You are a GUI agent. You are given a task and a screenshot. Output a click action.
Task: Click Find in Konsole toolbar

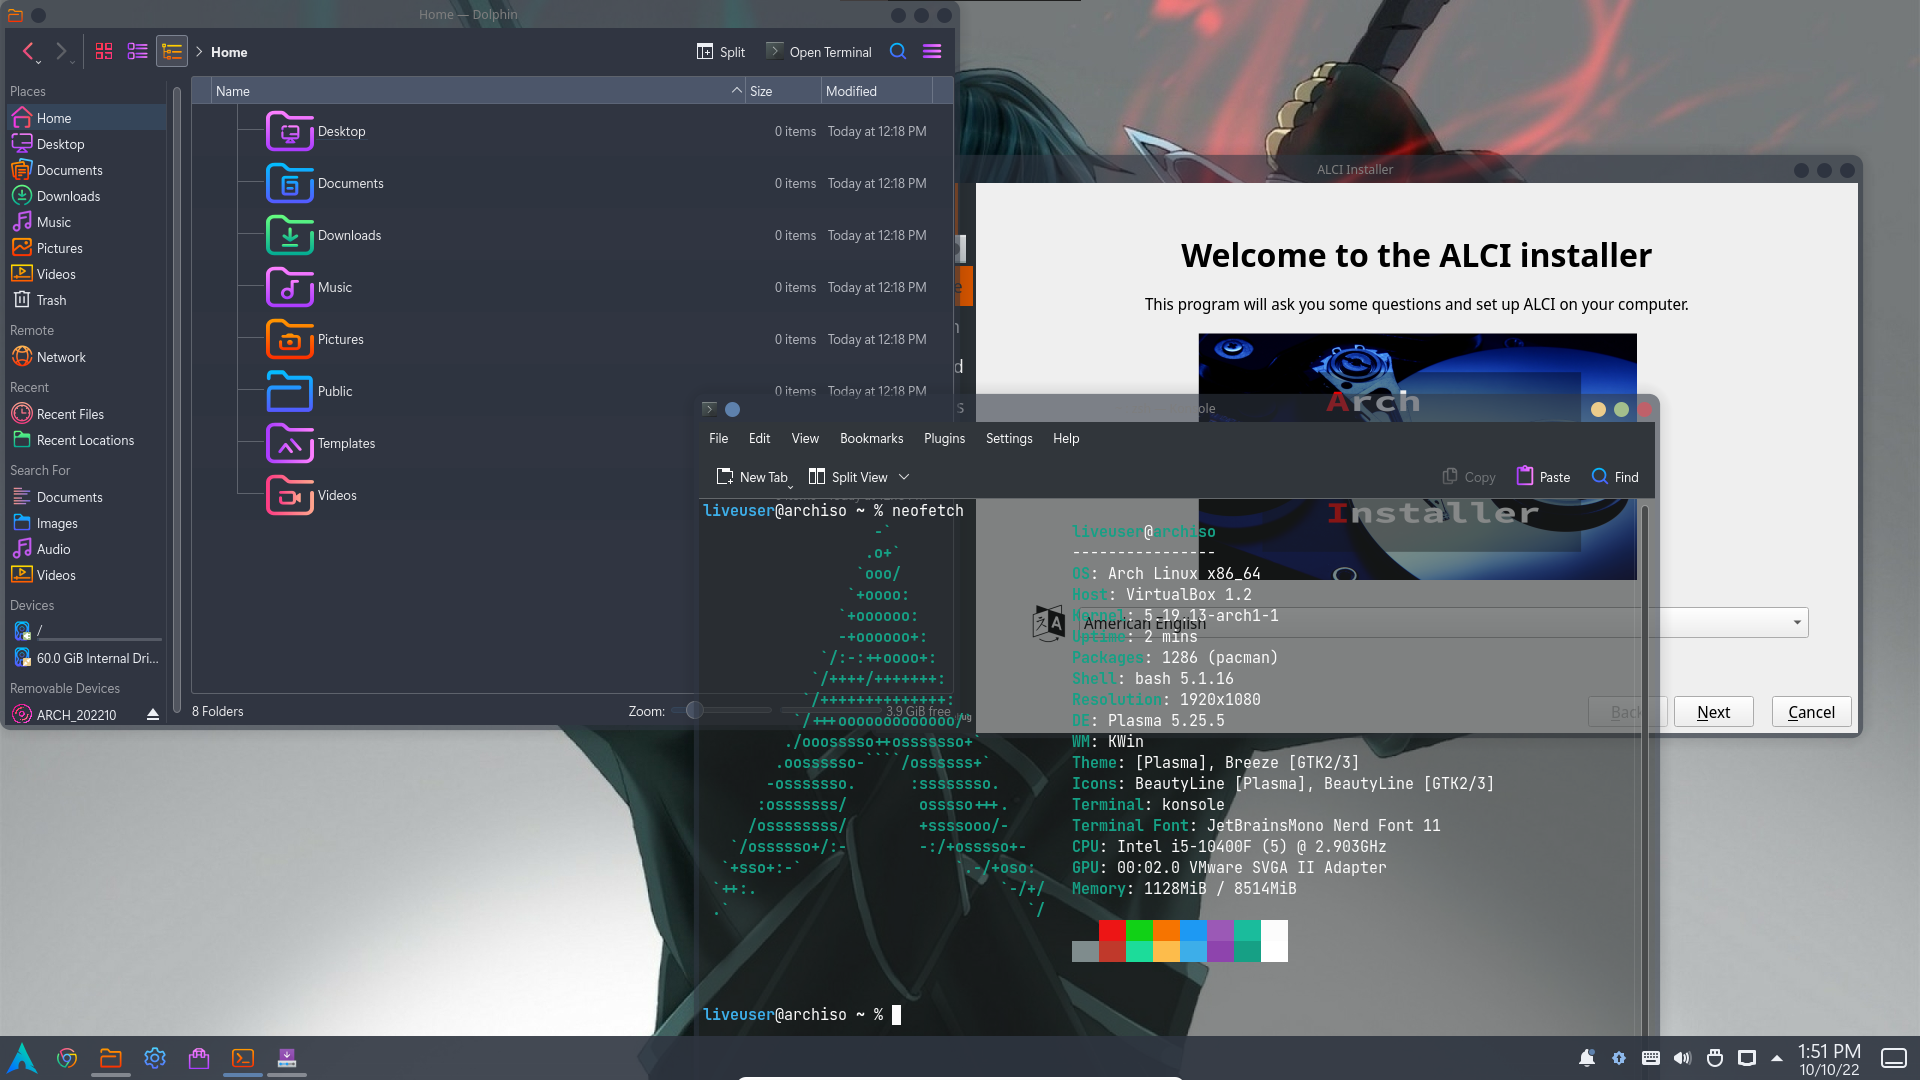[1615, 477]
